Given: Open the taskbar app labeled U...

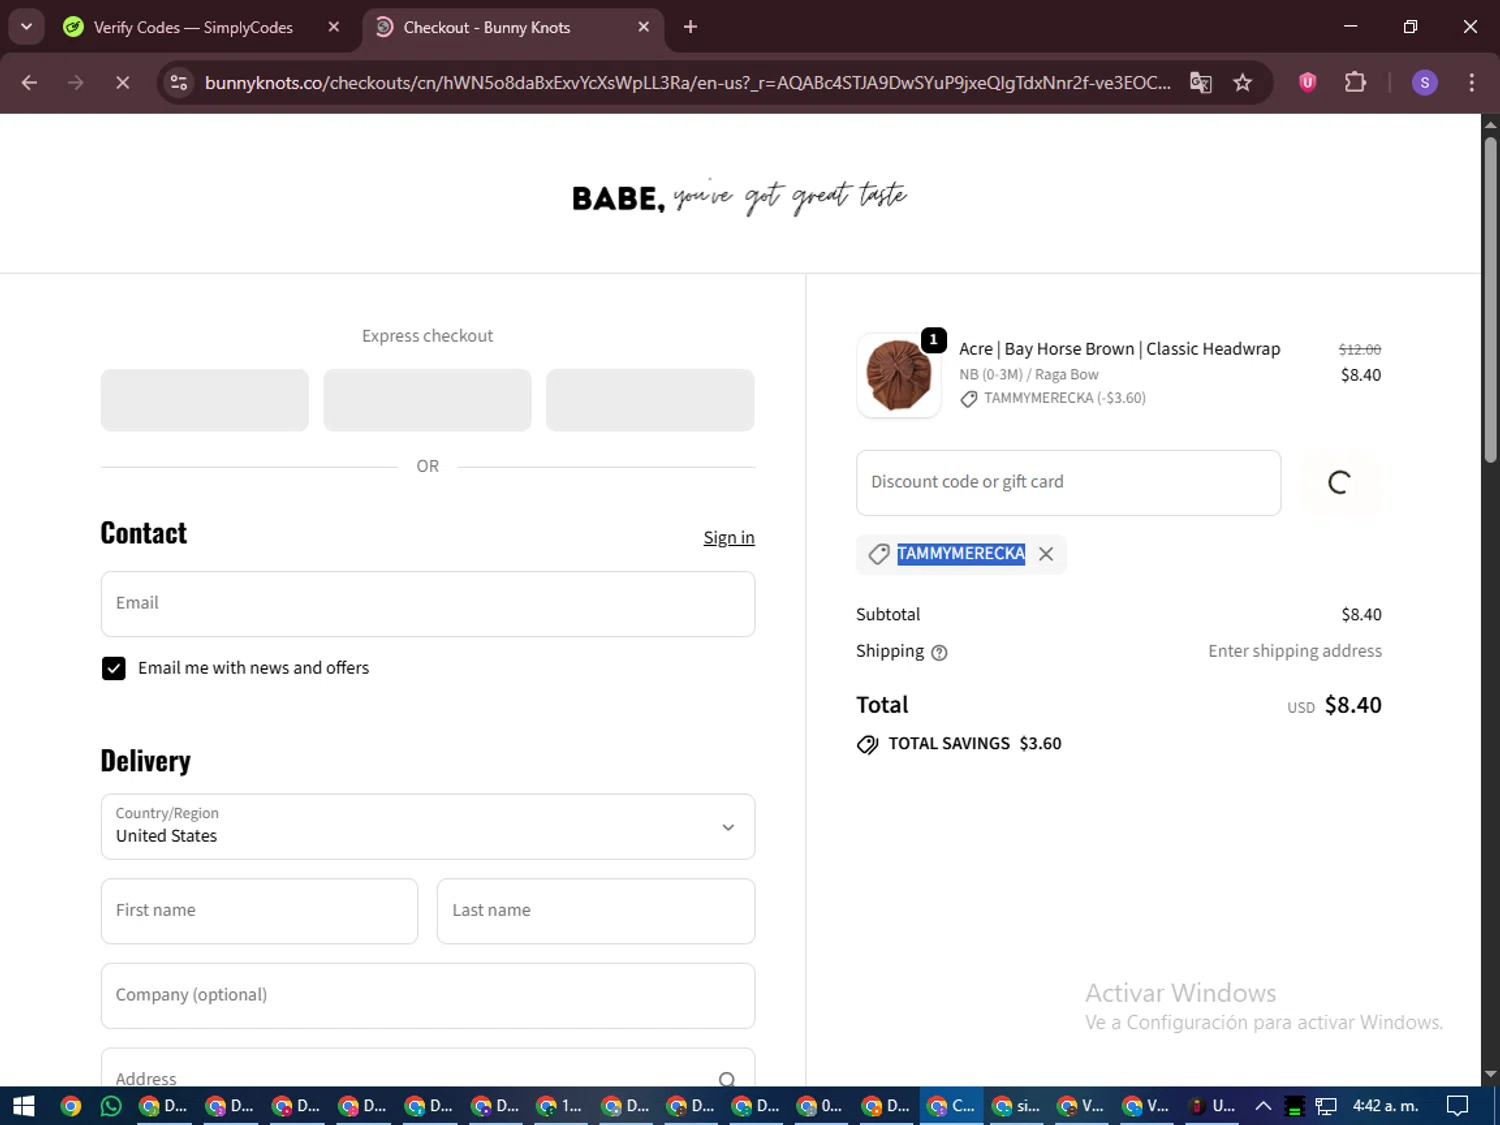Looking at the screenshot, I should point(1211,1106).
